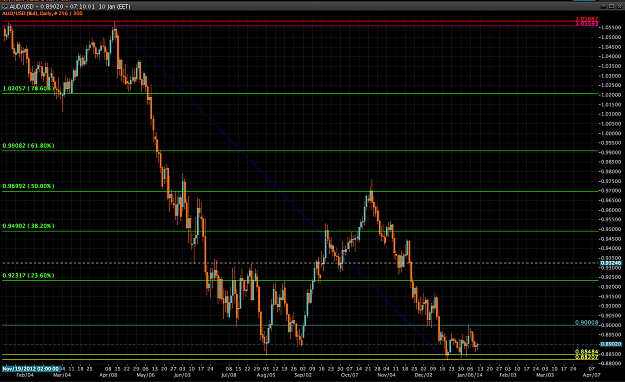
Task: Click the Jan/06/14 label on time axis
Action: coord(470,375)
